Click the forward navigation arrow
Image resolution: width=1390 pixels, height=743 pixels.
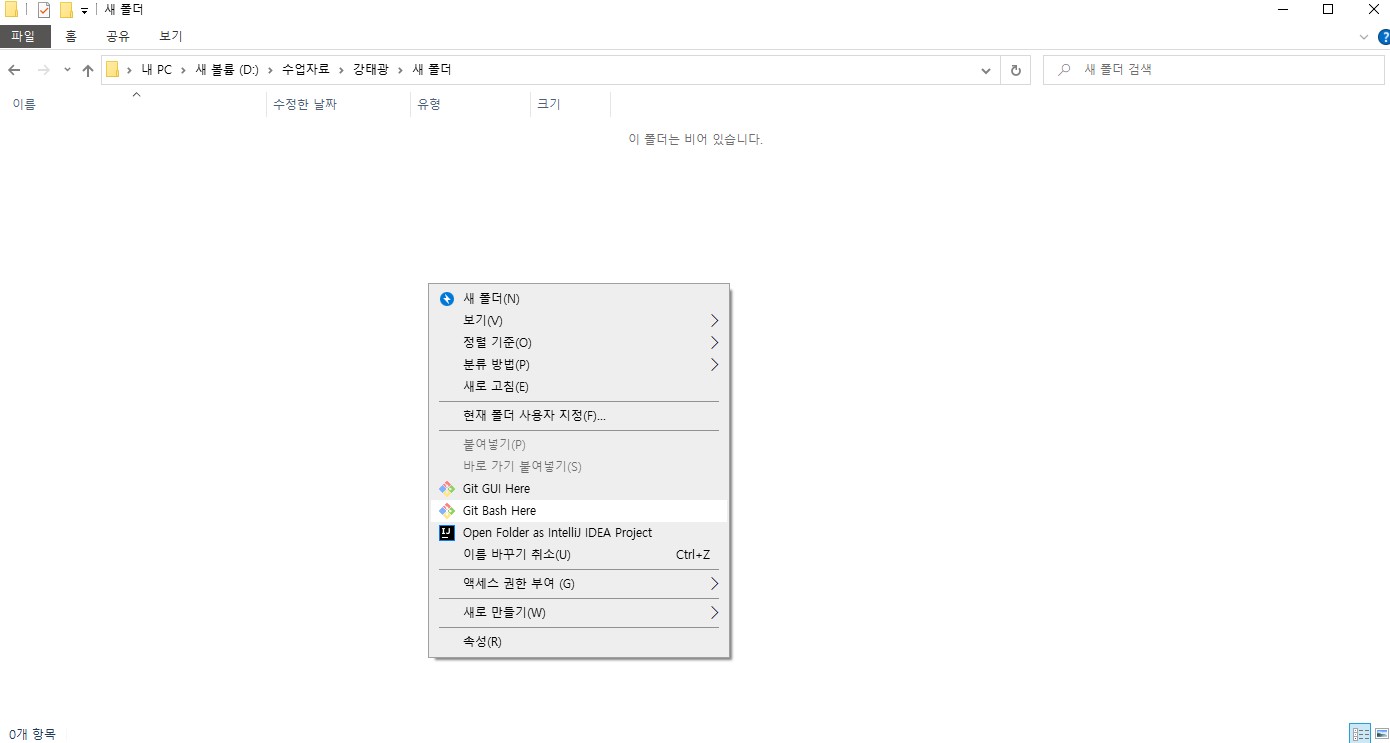[x=43, y=70]
